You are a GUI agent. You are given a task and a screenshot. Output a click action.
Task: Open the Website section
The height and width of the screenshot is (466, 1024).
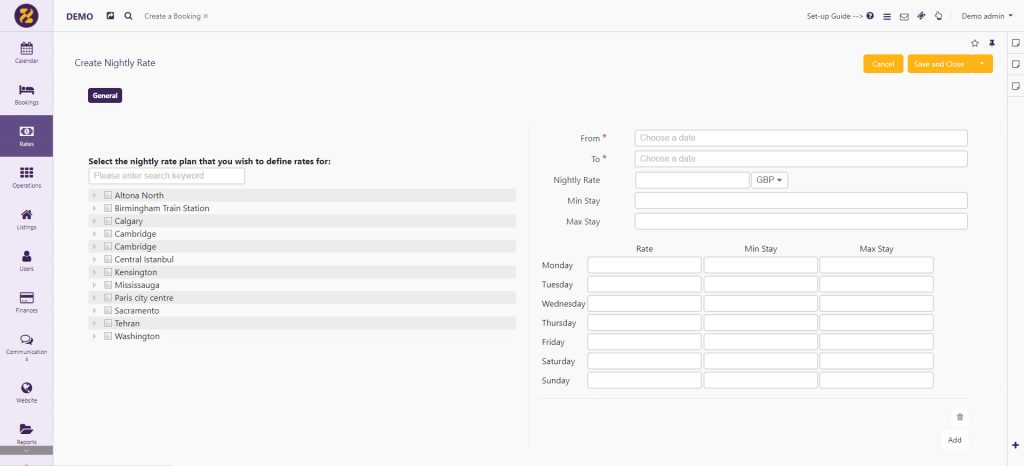(26, 392)
